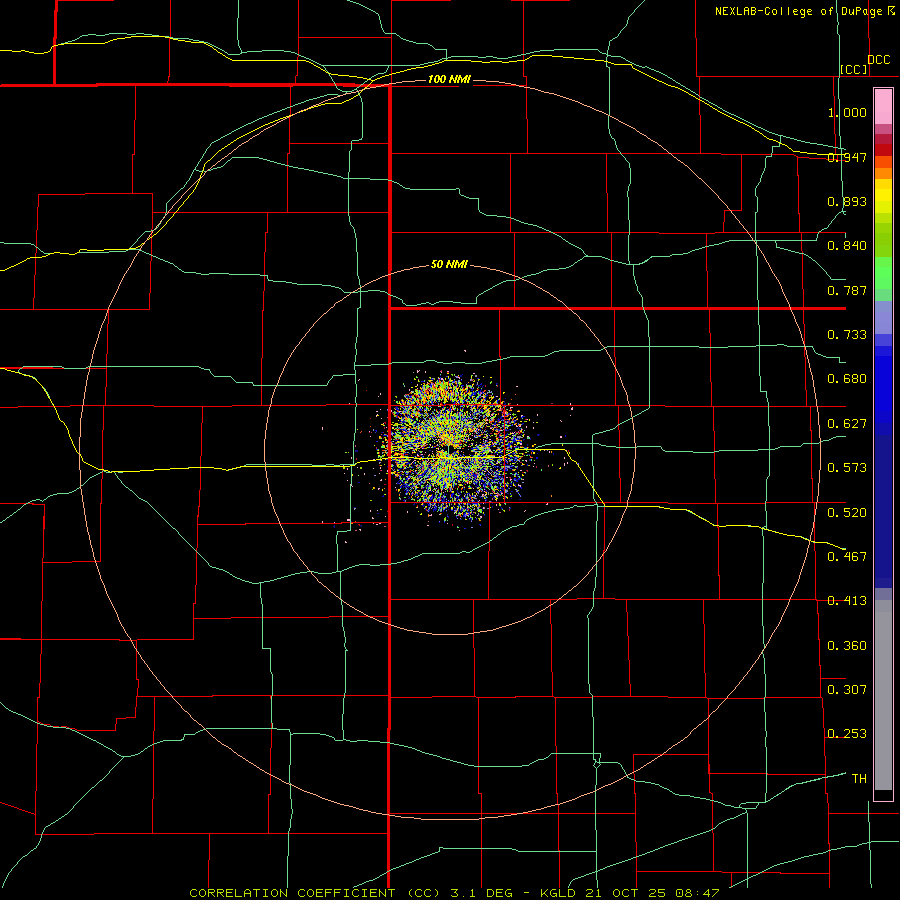The width and height of the screenshot is (900, 900).
Task: Click the 0.360 scale value
Action: 847,646
